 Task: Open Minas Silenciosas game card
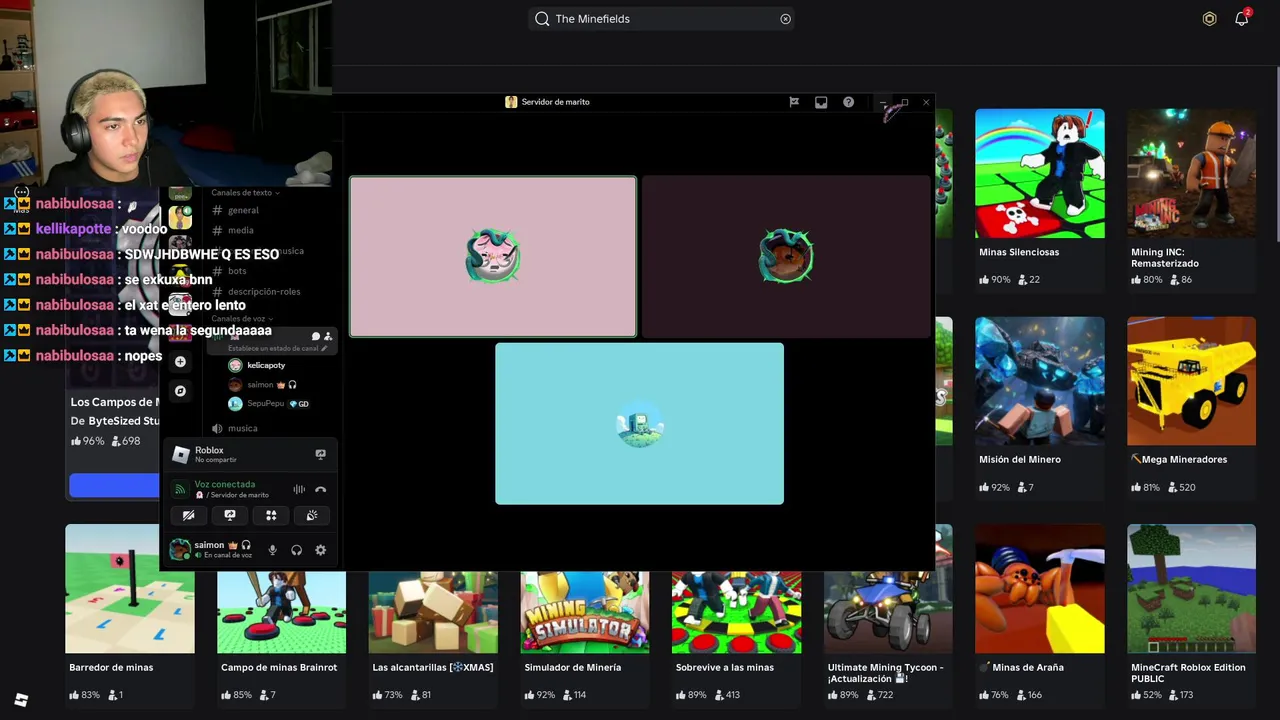(1040, 199)
